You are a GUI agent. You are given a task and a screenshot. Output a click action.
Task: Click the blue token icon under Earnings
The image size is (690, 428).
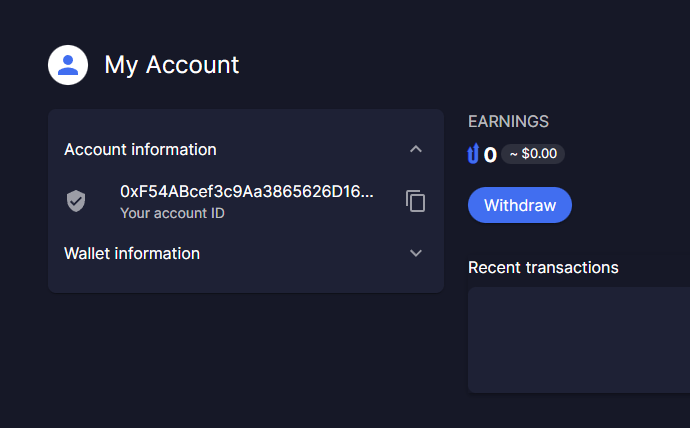473,154
